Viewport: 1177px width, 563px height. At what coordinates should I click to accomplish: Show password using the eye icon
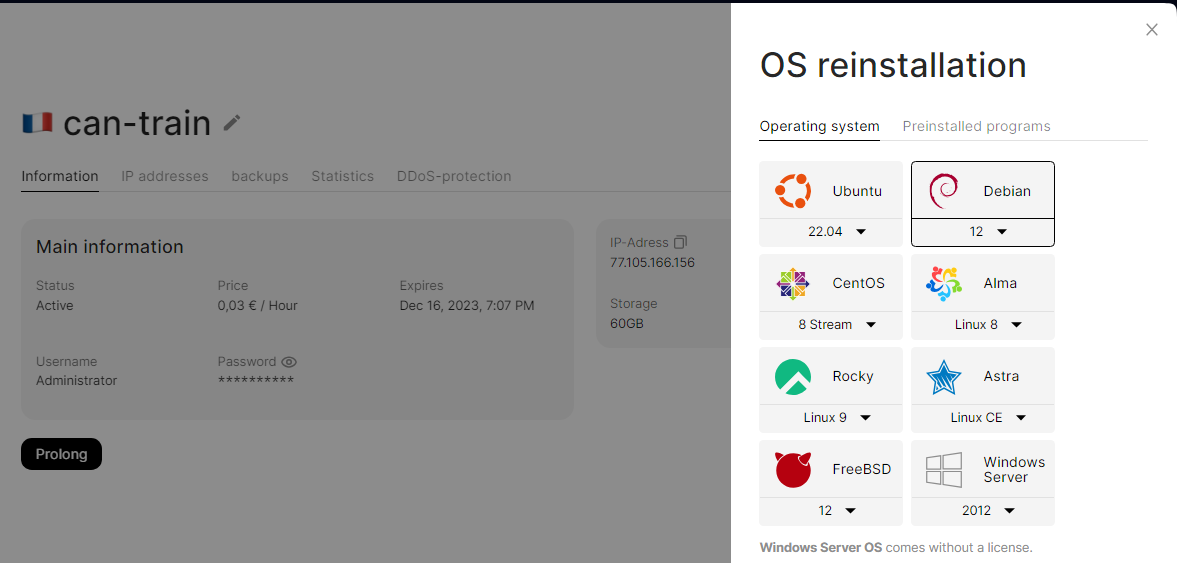click(289, 362)
